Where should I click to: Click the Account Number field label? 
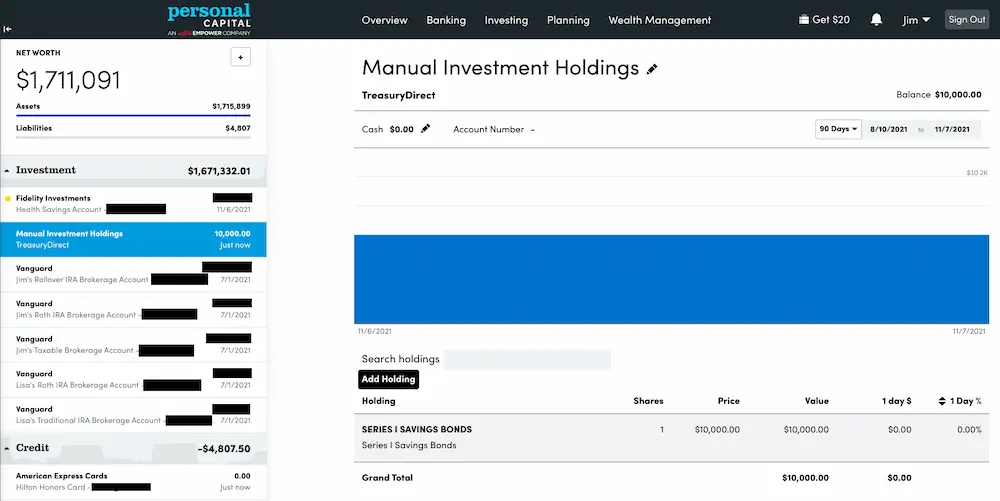pos(489,129)
